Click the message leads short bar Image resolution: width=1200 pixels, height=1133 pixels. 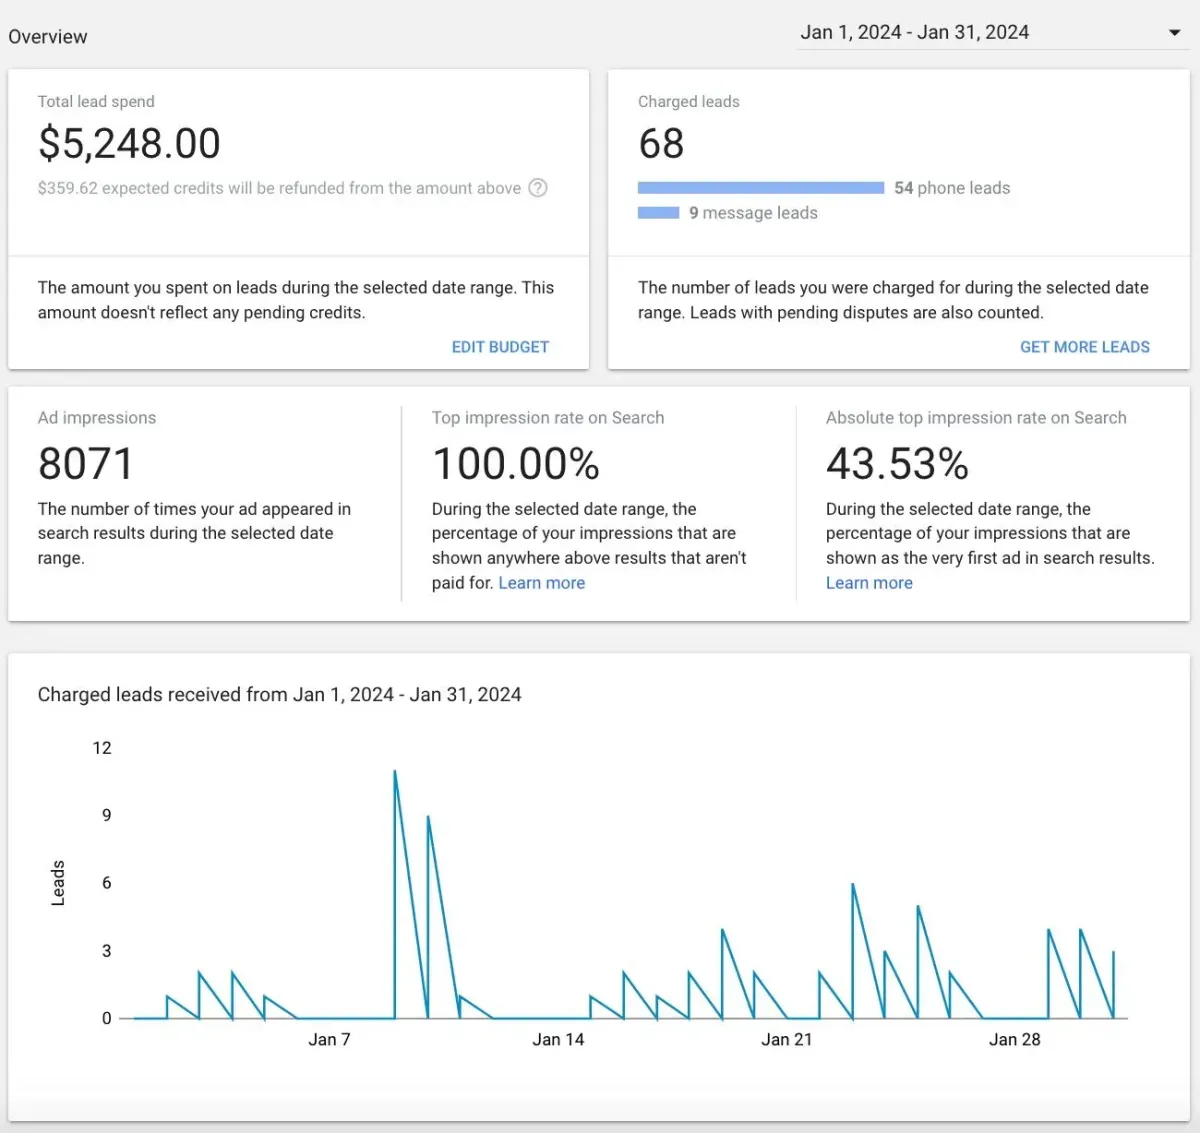coord(658,212)
